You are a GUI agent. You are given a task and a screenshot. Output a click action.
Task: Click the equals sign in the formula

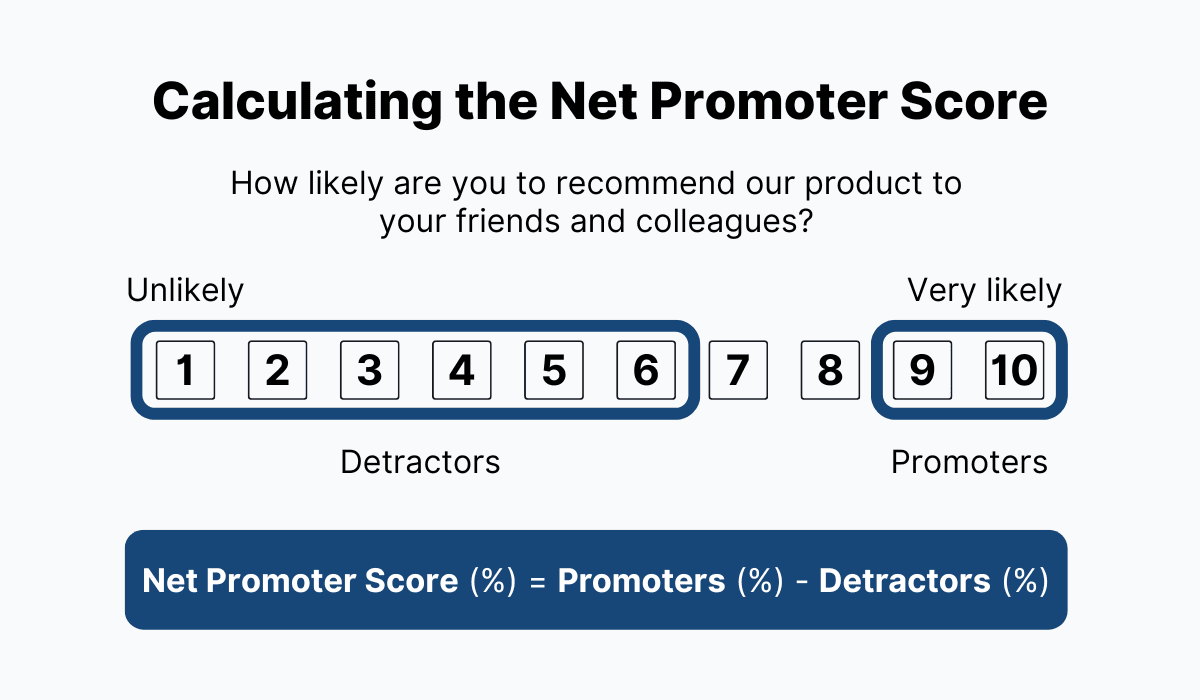pyautogui.click(x=538, y=581)
